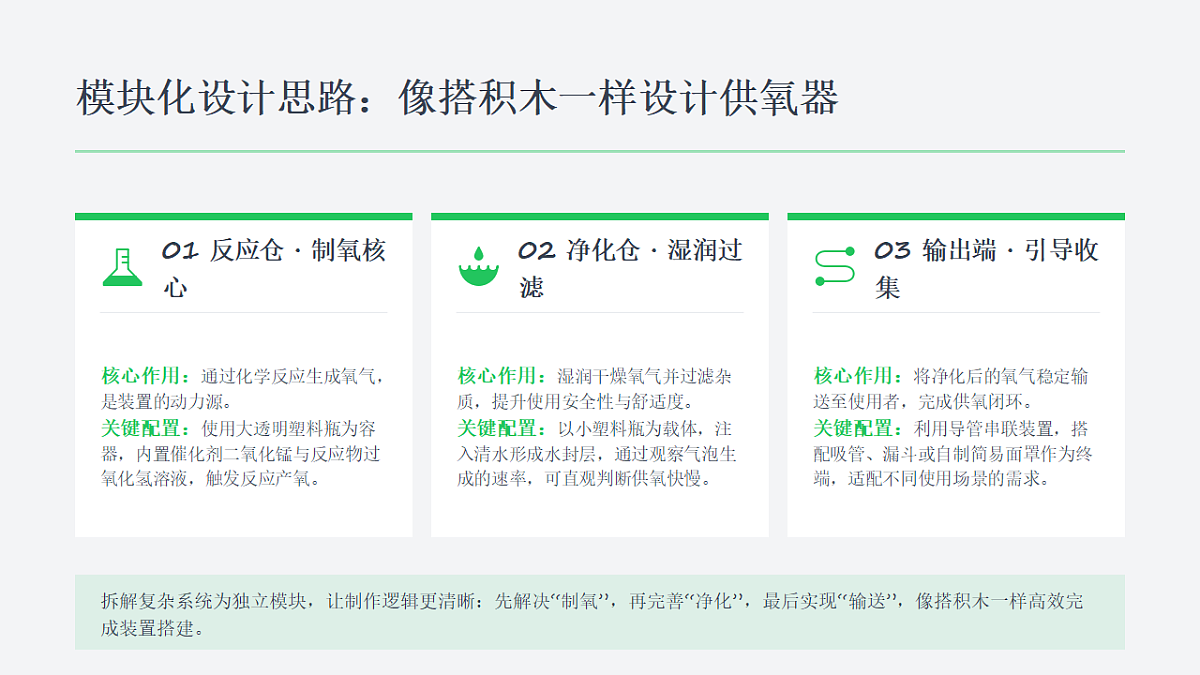Click the line 氧化氢溶液，触发反应产氧

click(211, 479)
